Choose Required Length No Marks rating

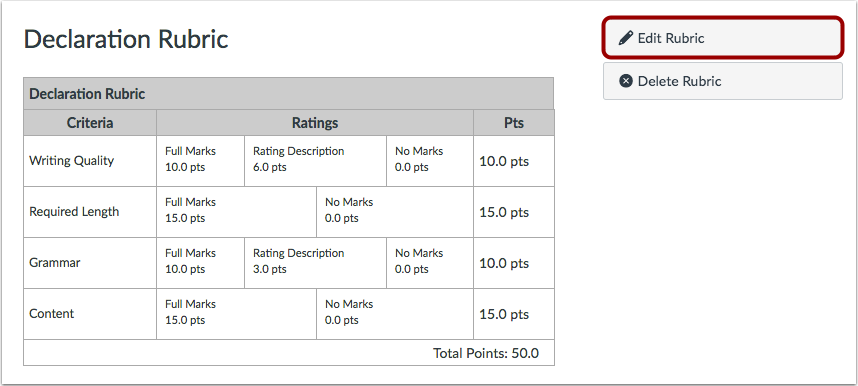[395, 212]
